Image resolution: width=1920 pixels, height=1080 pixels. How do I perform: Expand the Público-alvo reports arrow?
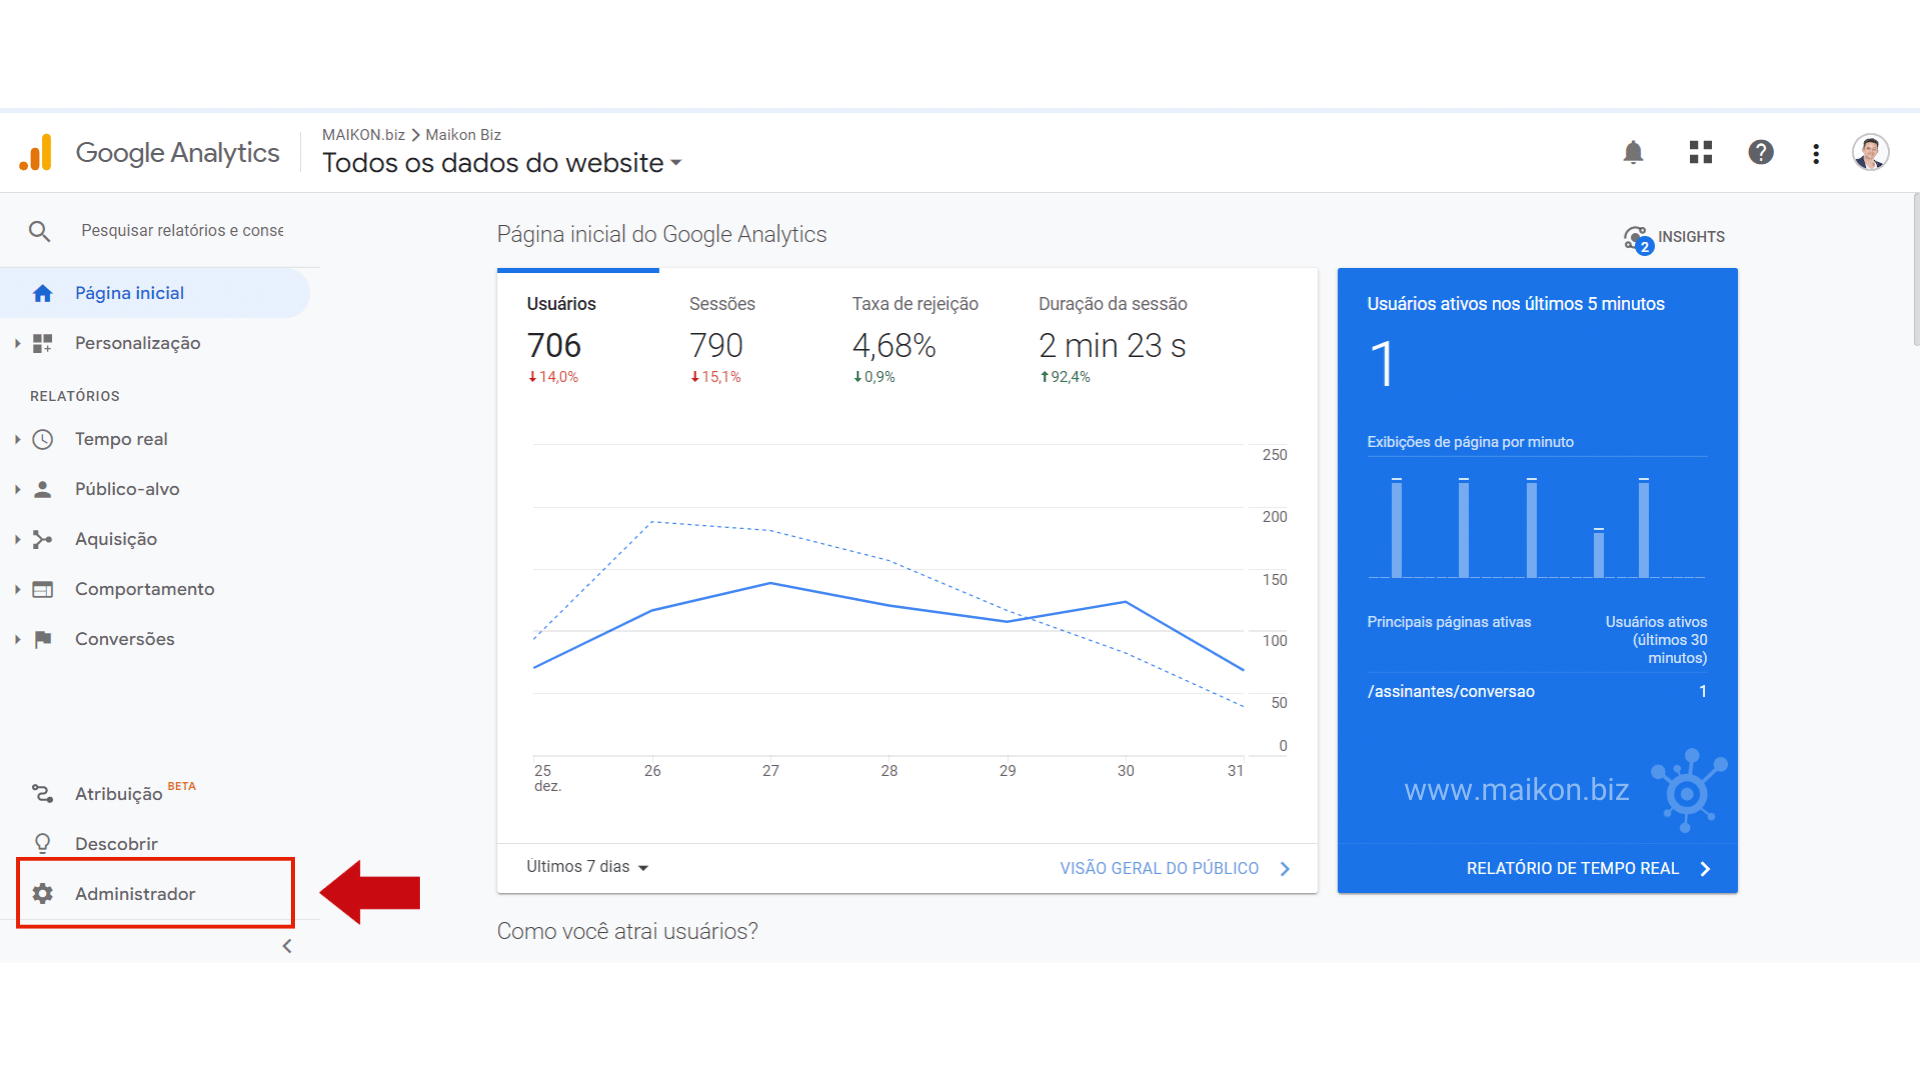point(17,489)
